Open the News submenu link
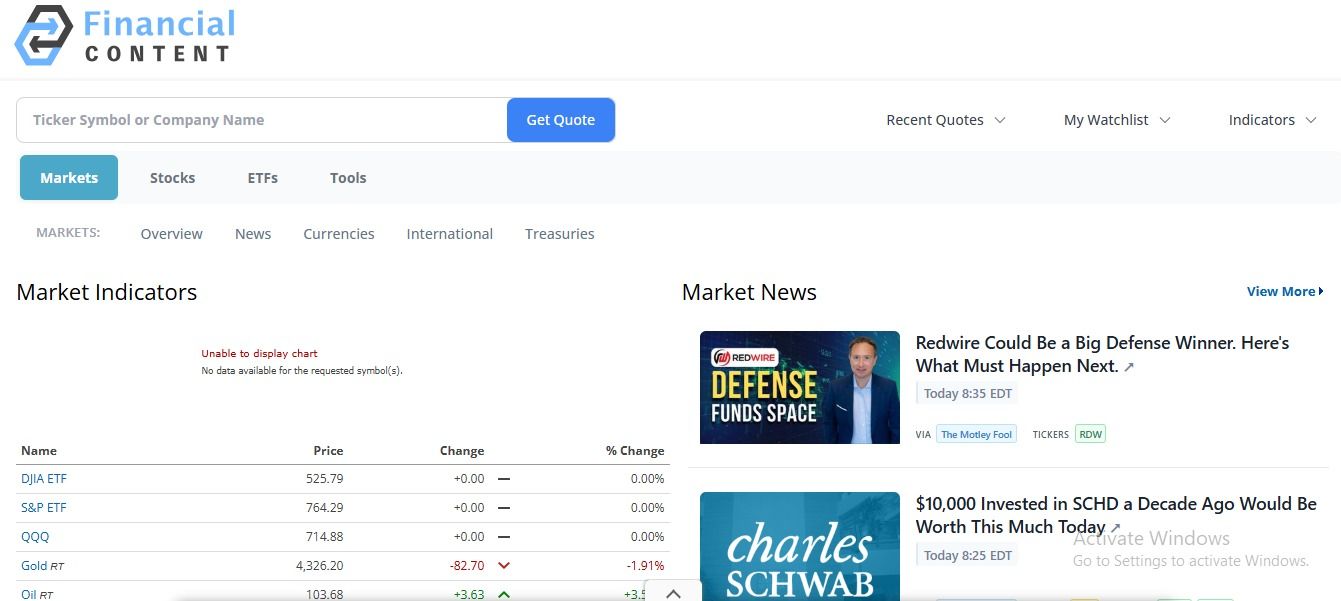This screenshot has width=1341, height=601. coord(253,234)
